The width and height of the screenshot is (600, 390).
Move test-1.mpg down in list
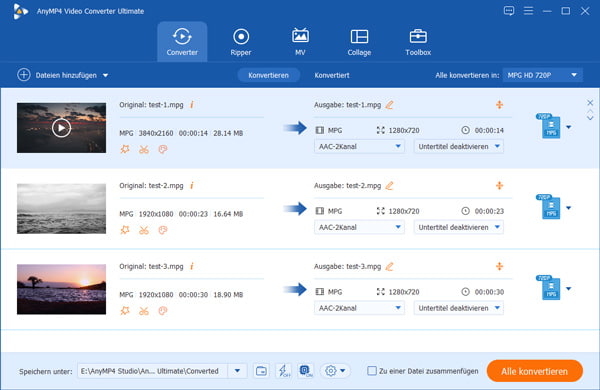pyautogui.click(x=590, y=118)
